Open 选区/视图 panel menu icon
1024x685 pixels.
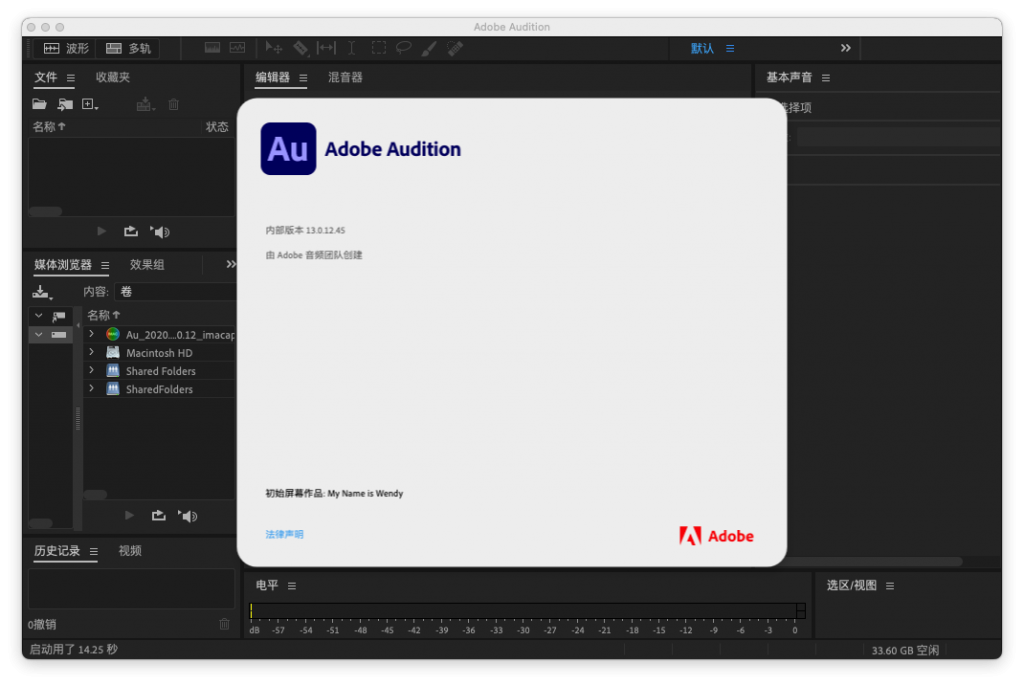pyautogui.click(x=889, y=586)
